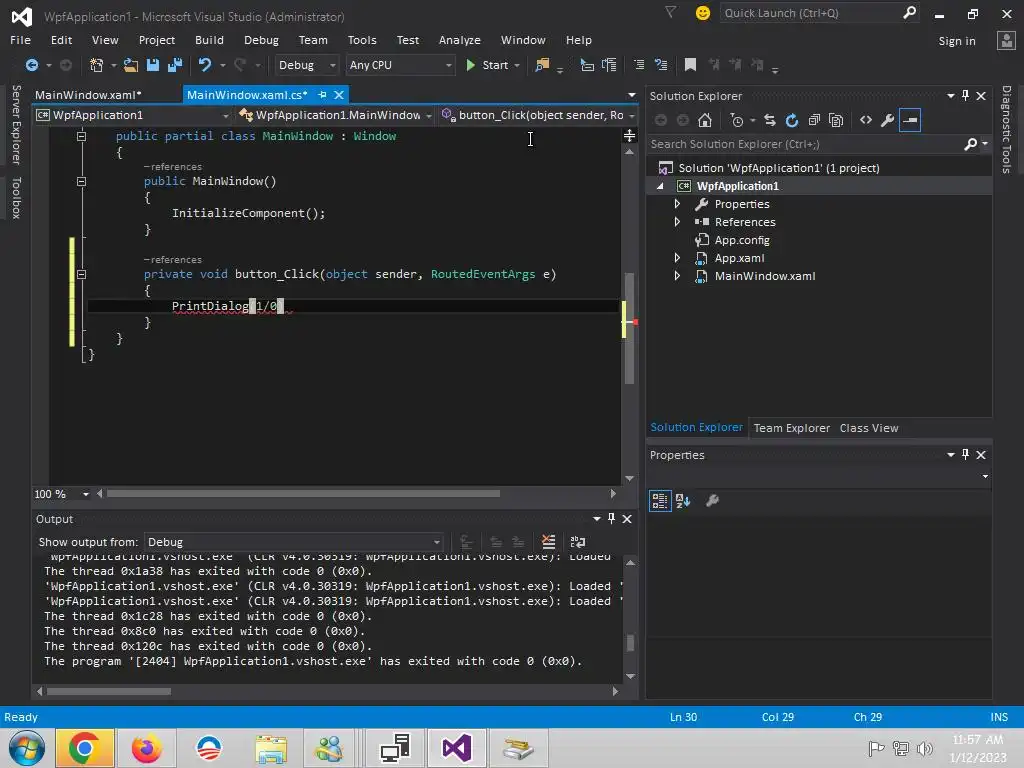This screenshot has height=768, width=1024.
Task: Click the View Code icon in Solution Explorer
Action: coord(866,120)
